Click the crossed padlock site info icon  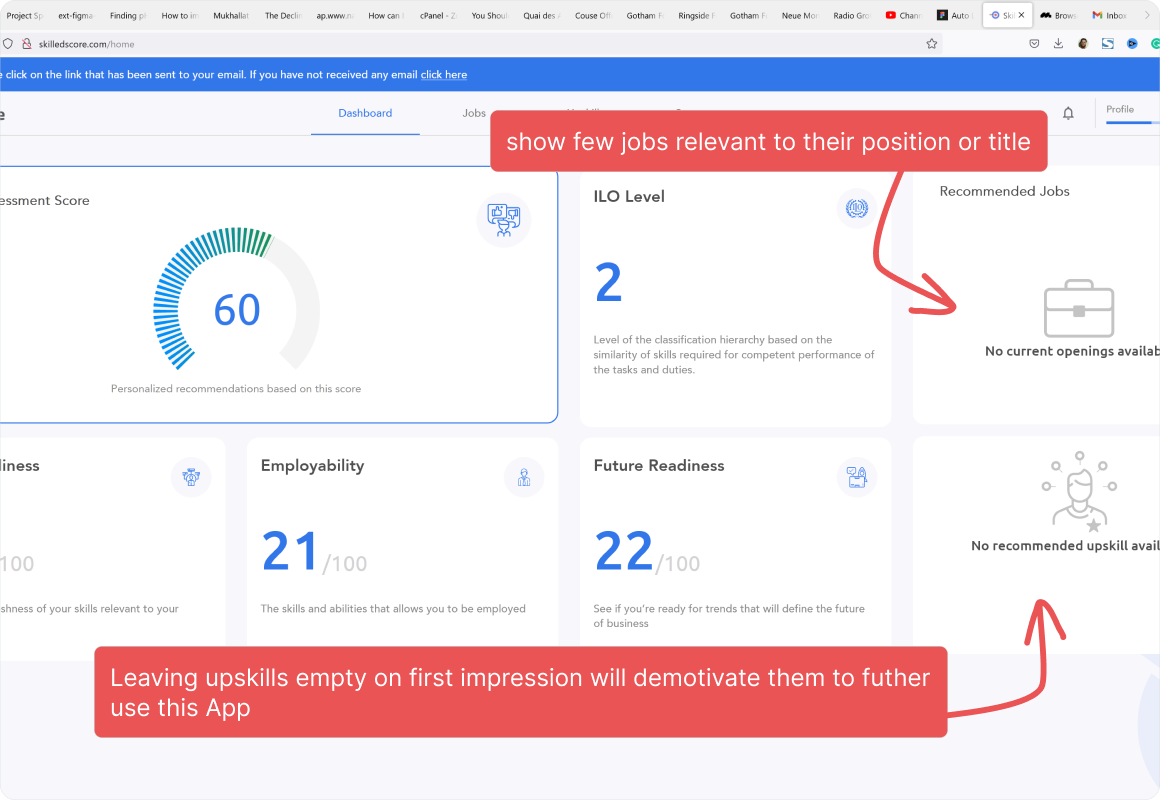pos(27,44)
